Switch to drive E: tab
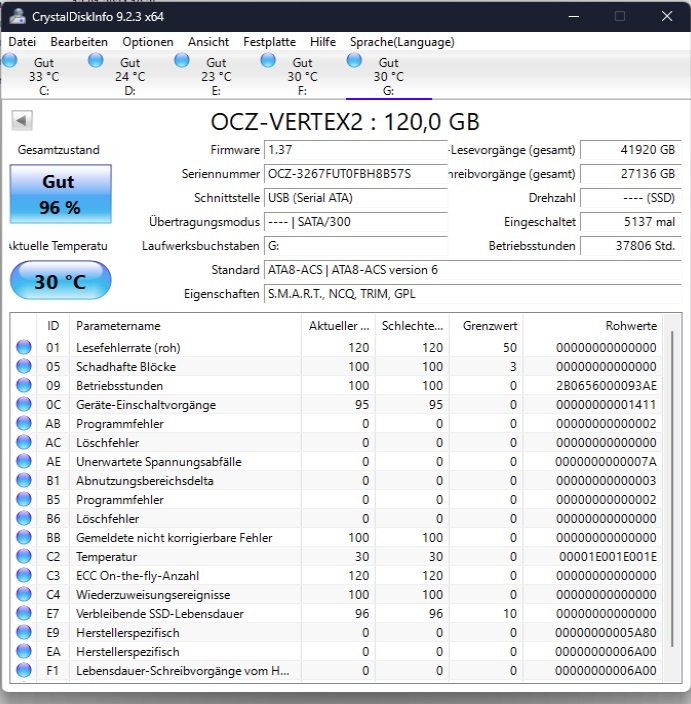 (216, 75)
